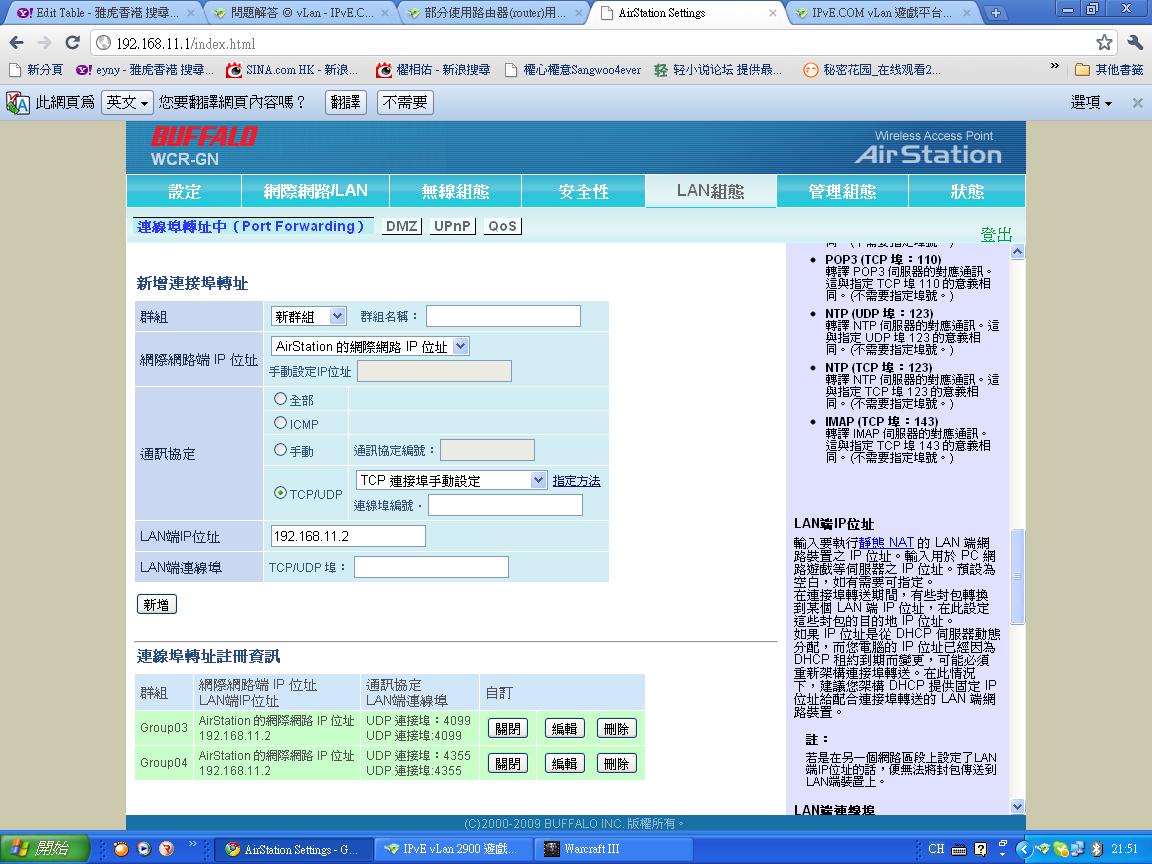
Task: Select the 手動 protocol radio button
Action: pos(280,450)
